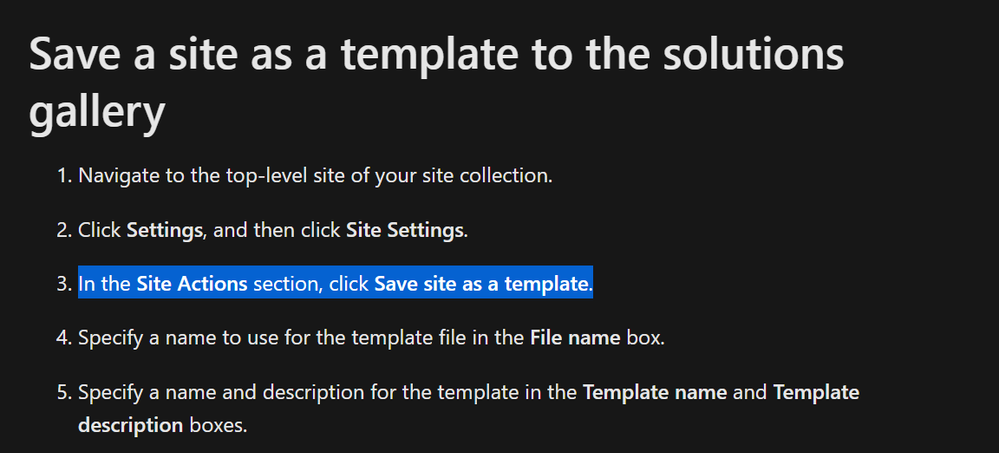Viewport: 999px width, 453px height.
Task: Click the bold "File name" text
Action: 575,338
